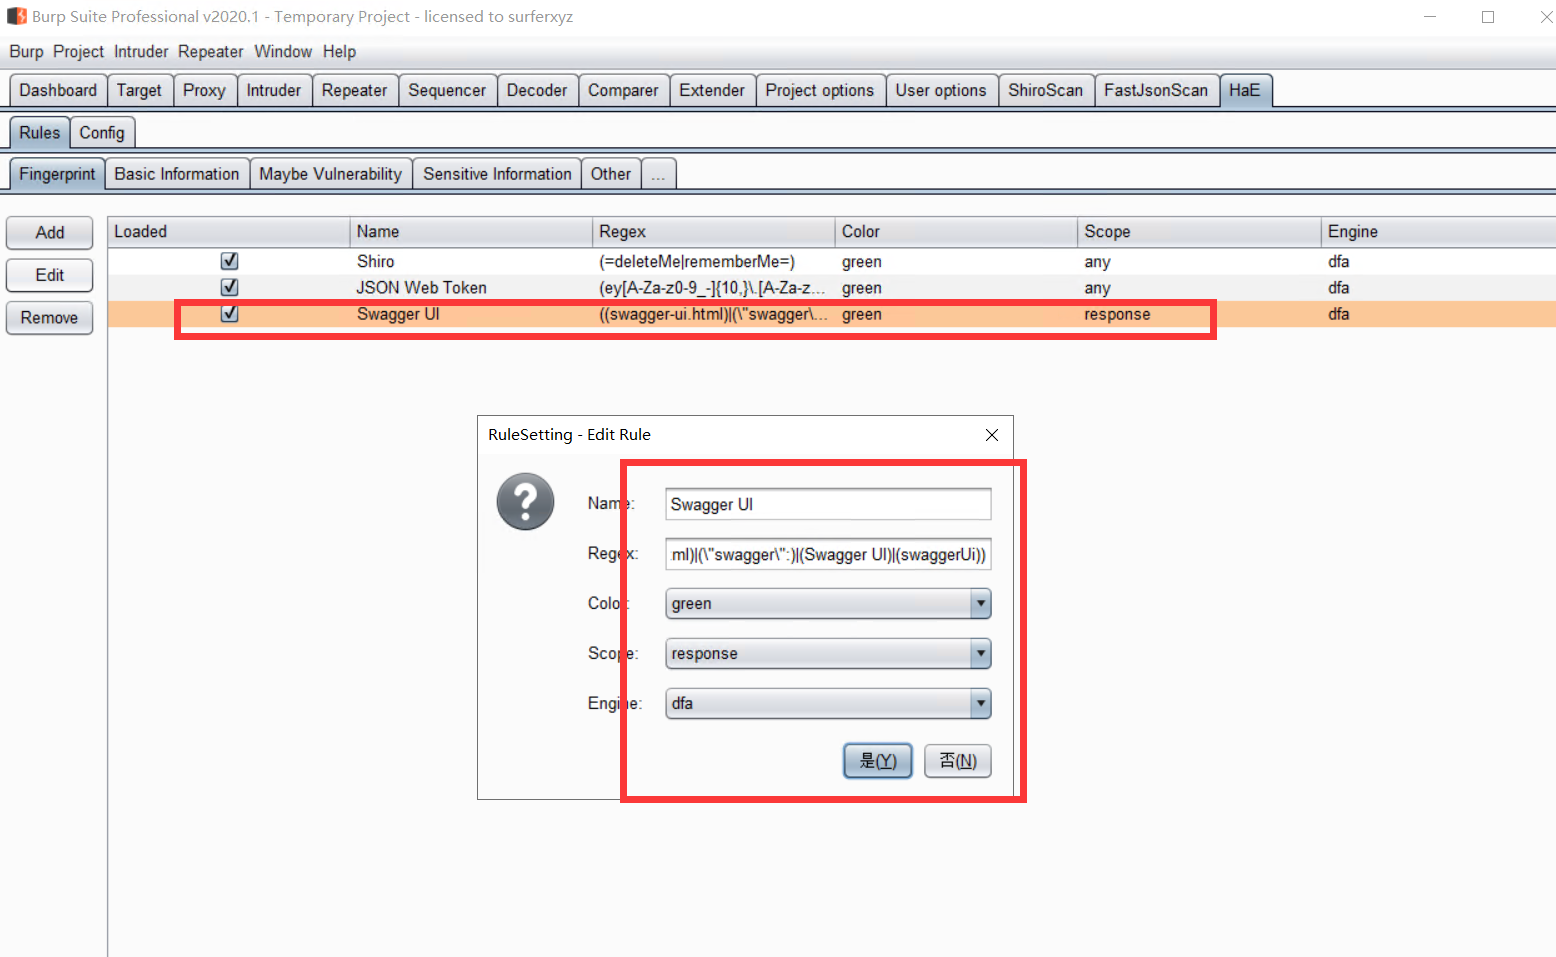Select the Rules sub-tab
The image size is (1556, 957).
(40, 133)
